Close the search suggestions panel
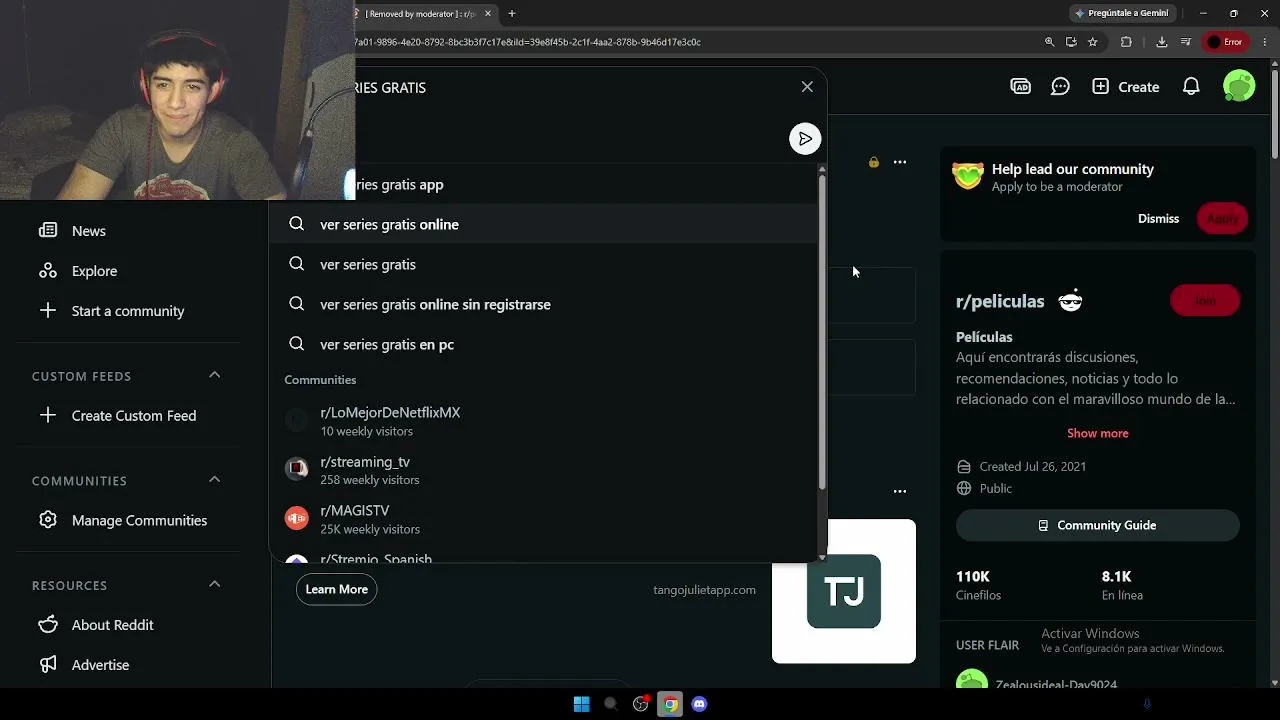Screen dimensions: 1280x720 (x=807, y=87)
